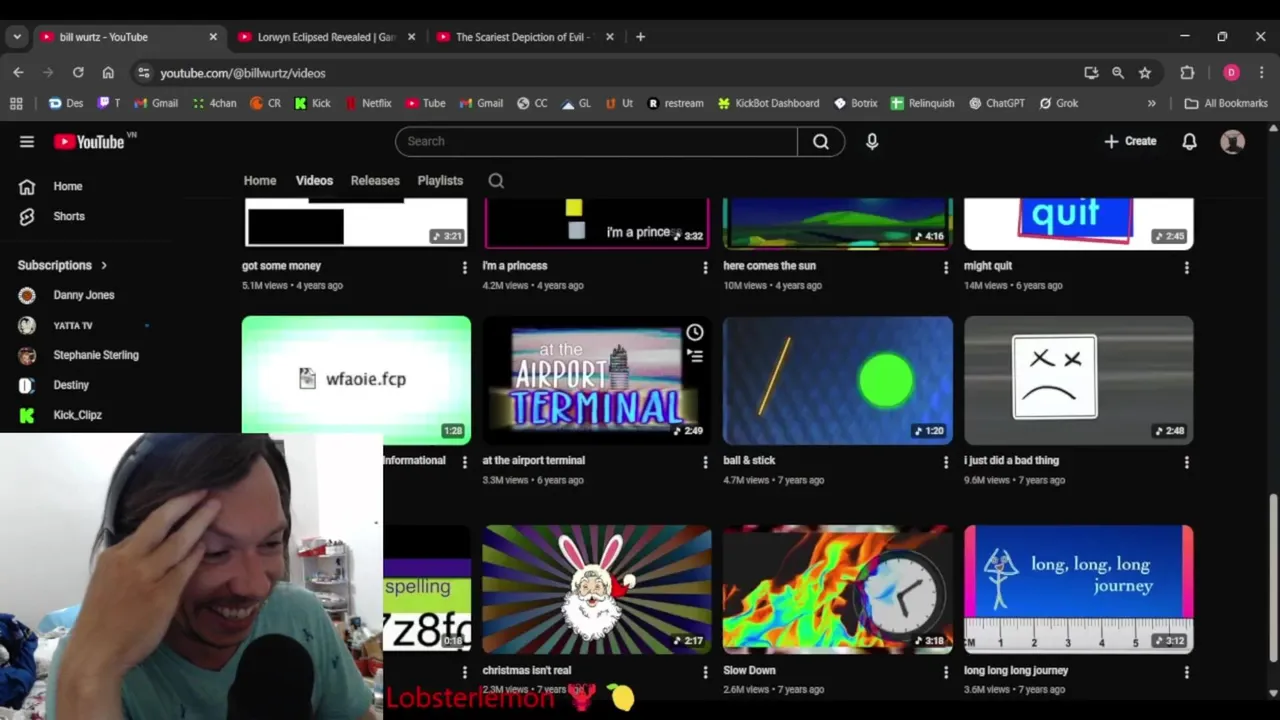This screenshot has width=1280, height=720.
Task: Open browser home page icon
Action: click(108, 72)
